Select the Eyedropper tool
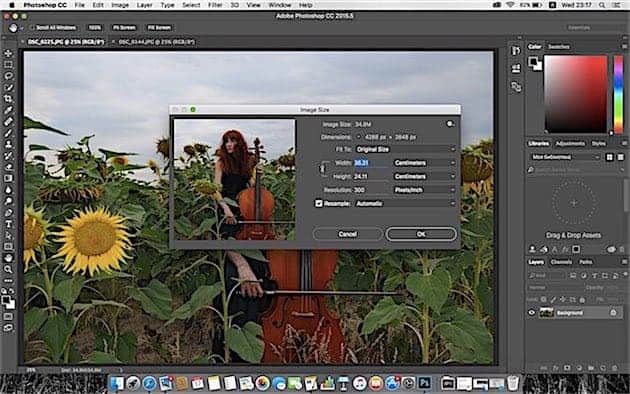Image resolution: width=630 pixels, height=394 pixels. point(8,110)
